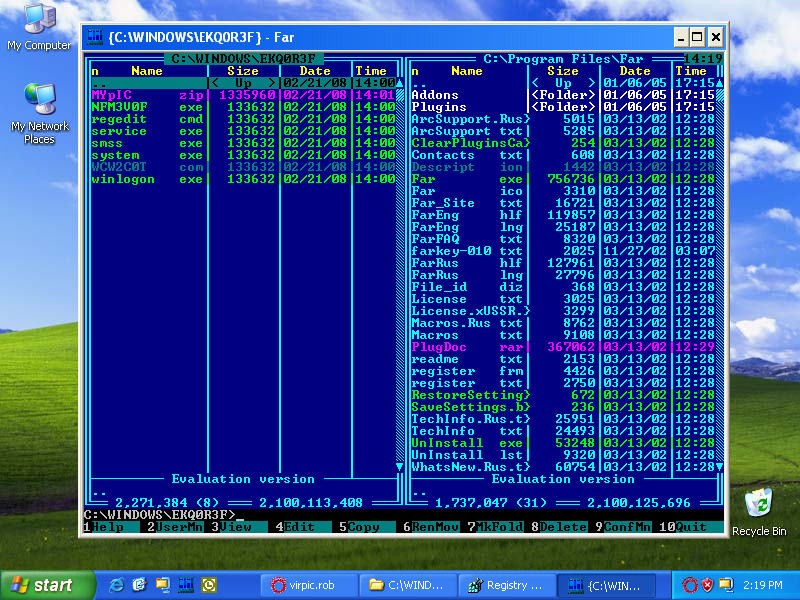Screen dimensions: 800x600
Task: Launch Internet Explorer from Quick Launch
Action: (x=116, y=585)
